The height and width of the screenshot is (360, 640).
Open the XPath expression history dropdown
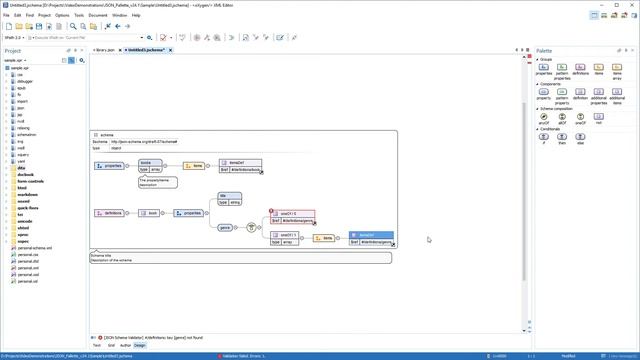(142, 38)
